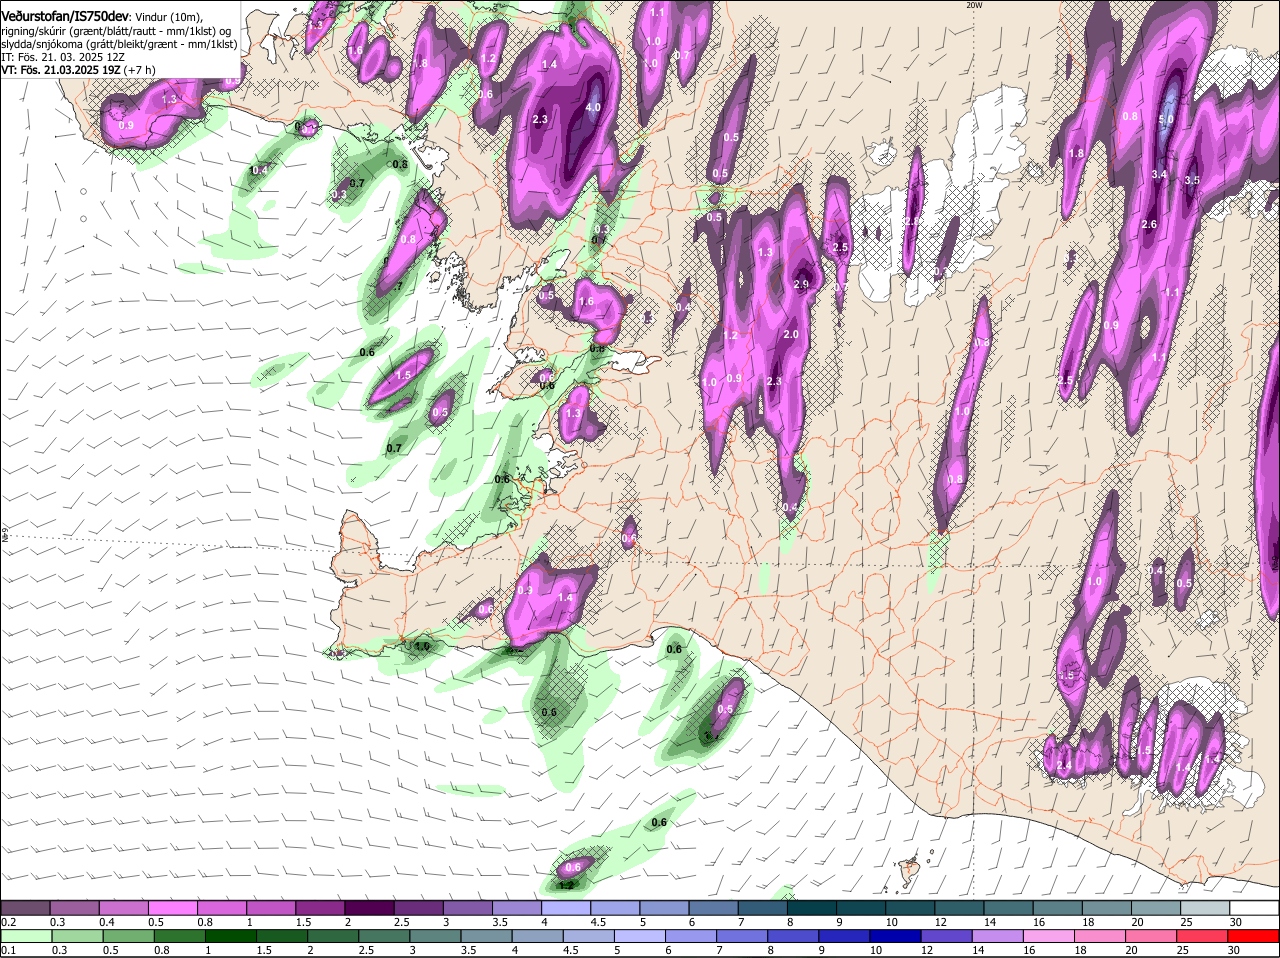Select the 10 deep blue rain scale swatch
This screenshot has height=958, width=1280.
click(x=897, y=936)
